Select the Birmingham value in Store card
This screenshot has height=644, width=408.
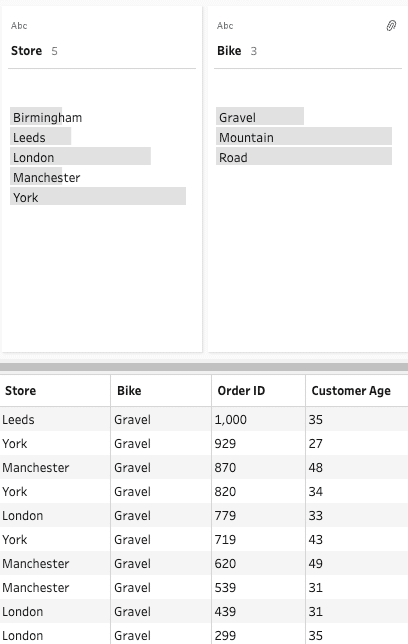coord(46,117)
